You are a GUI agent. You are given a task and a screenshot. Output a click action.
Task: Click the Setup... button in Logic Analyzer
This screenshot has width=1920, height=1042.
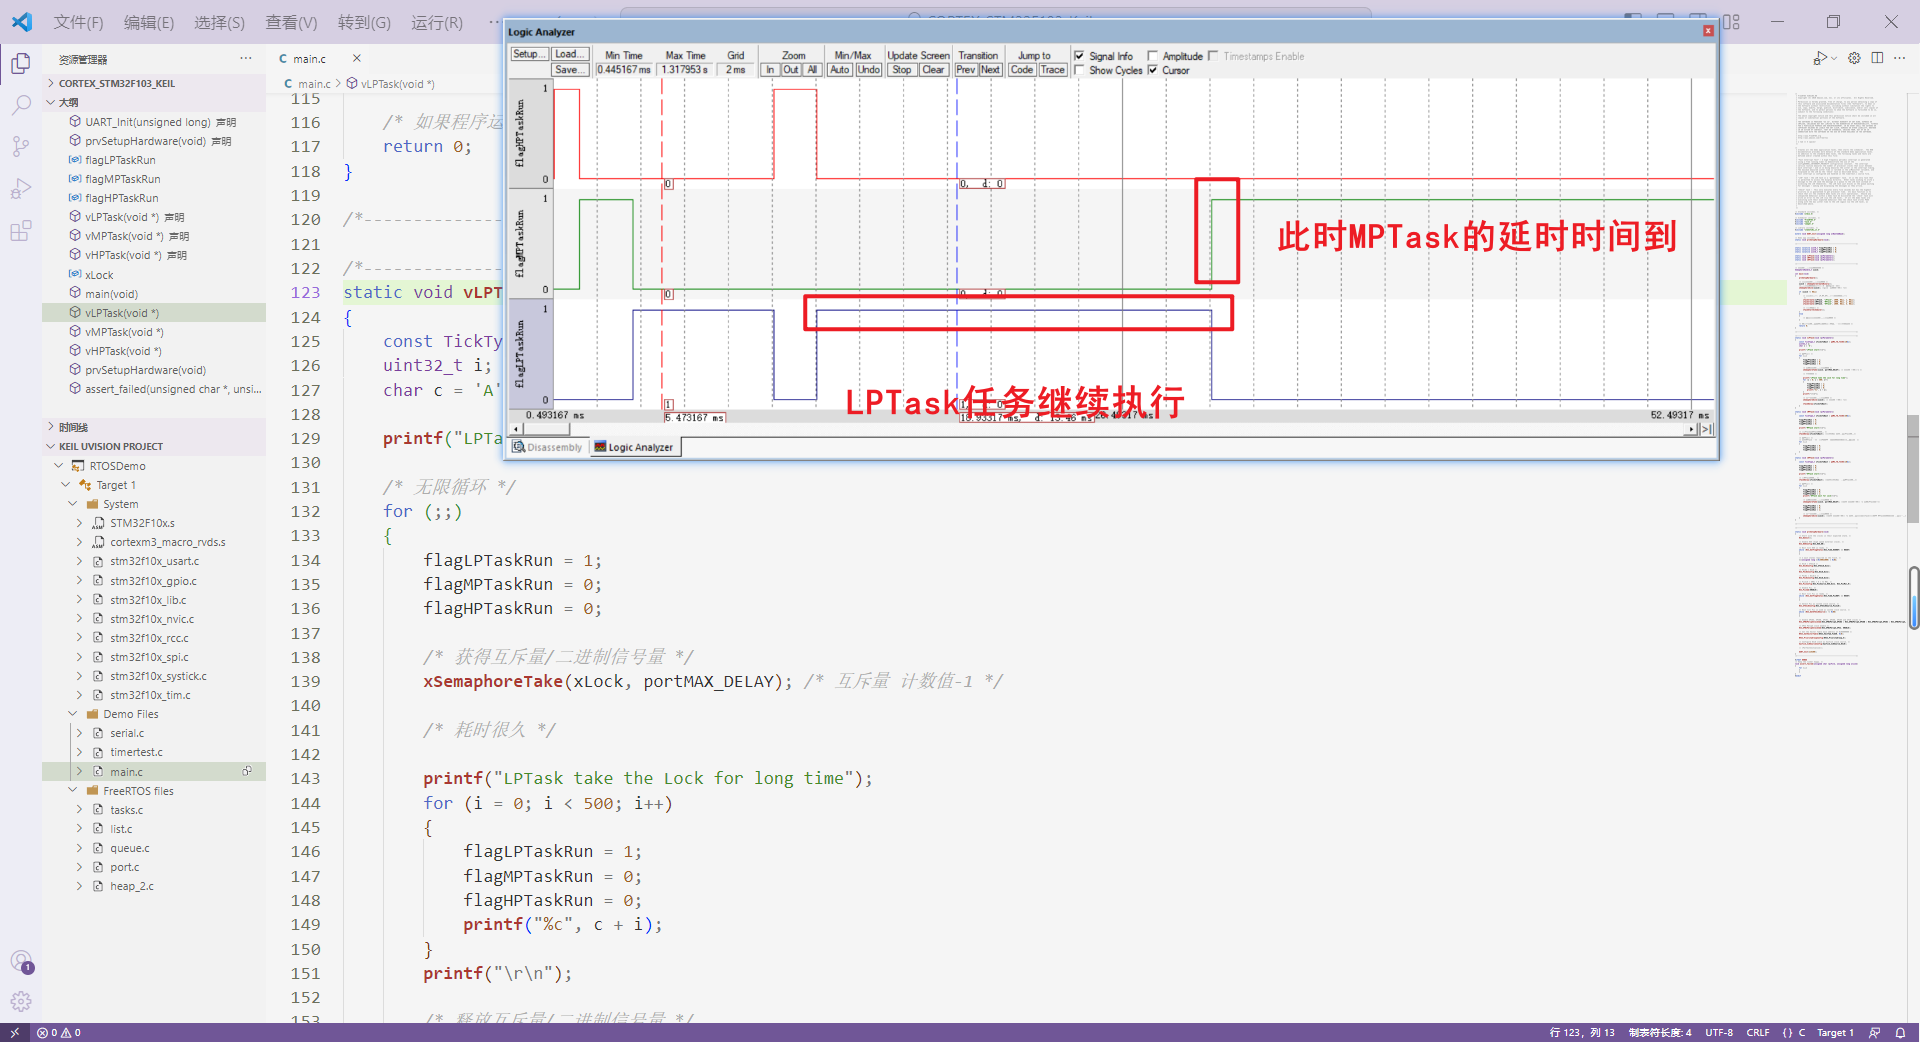coord(529,54)
